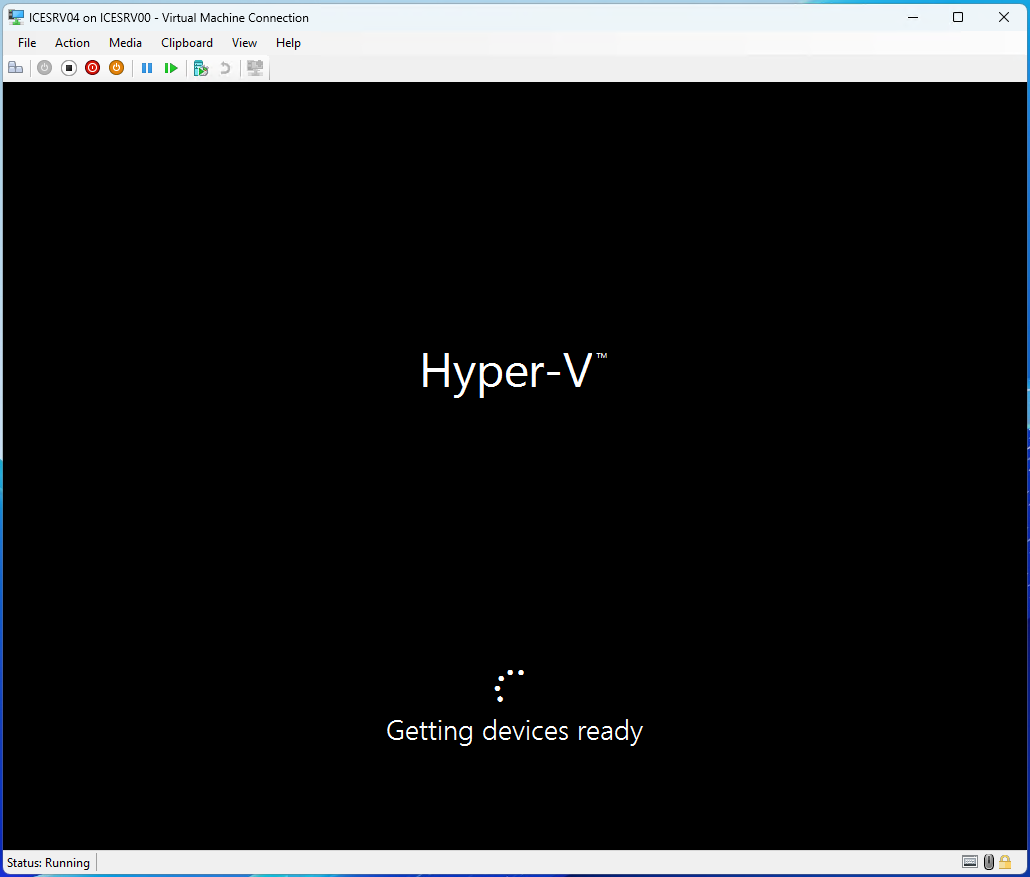This screenshot has width=1030, height=877.
Task: Click the Revert checkpoint arrow icon
Action: click(225, 68)
